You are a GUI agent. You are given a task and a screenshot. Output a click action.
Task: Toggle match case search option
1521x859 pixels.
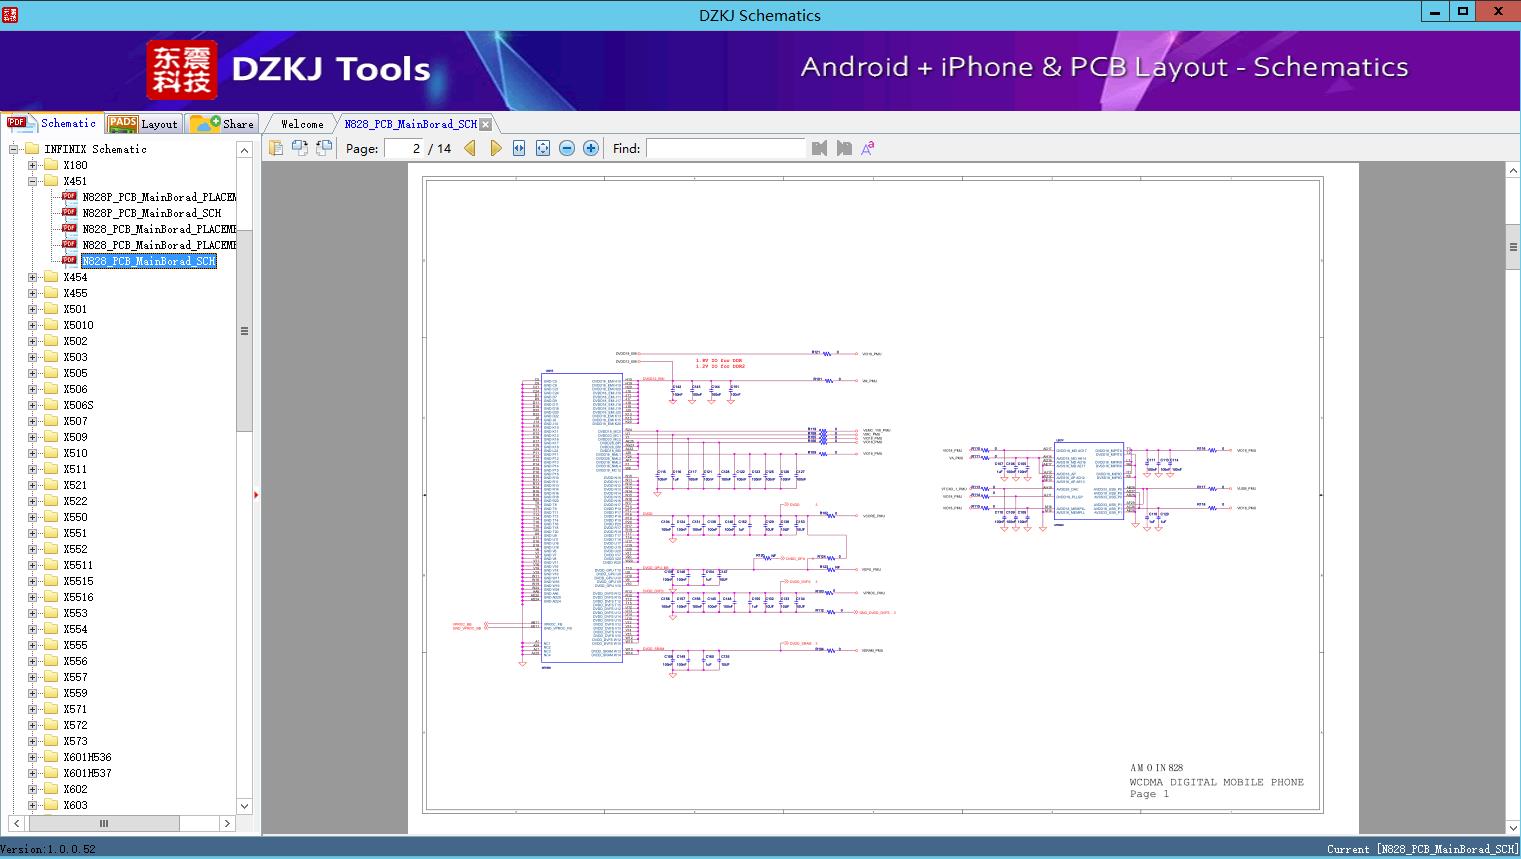tap(868, 148)
